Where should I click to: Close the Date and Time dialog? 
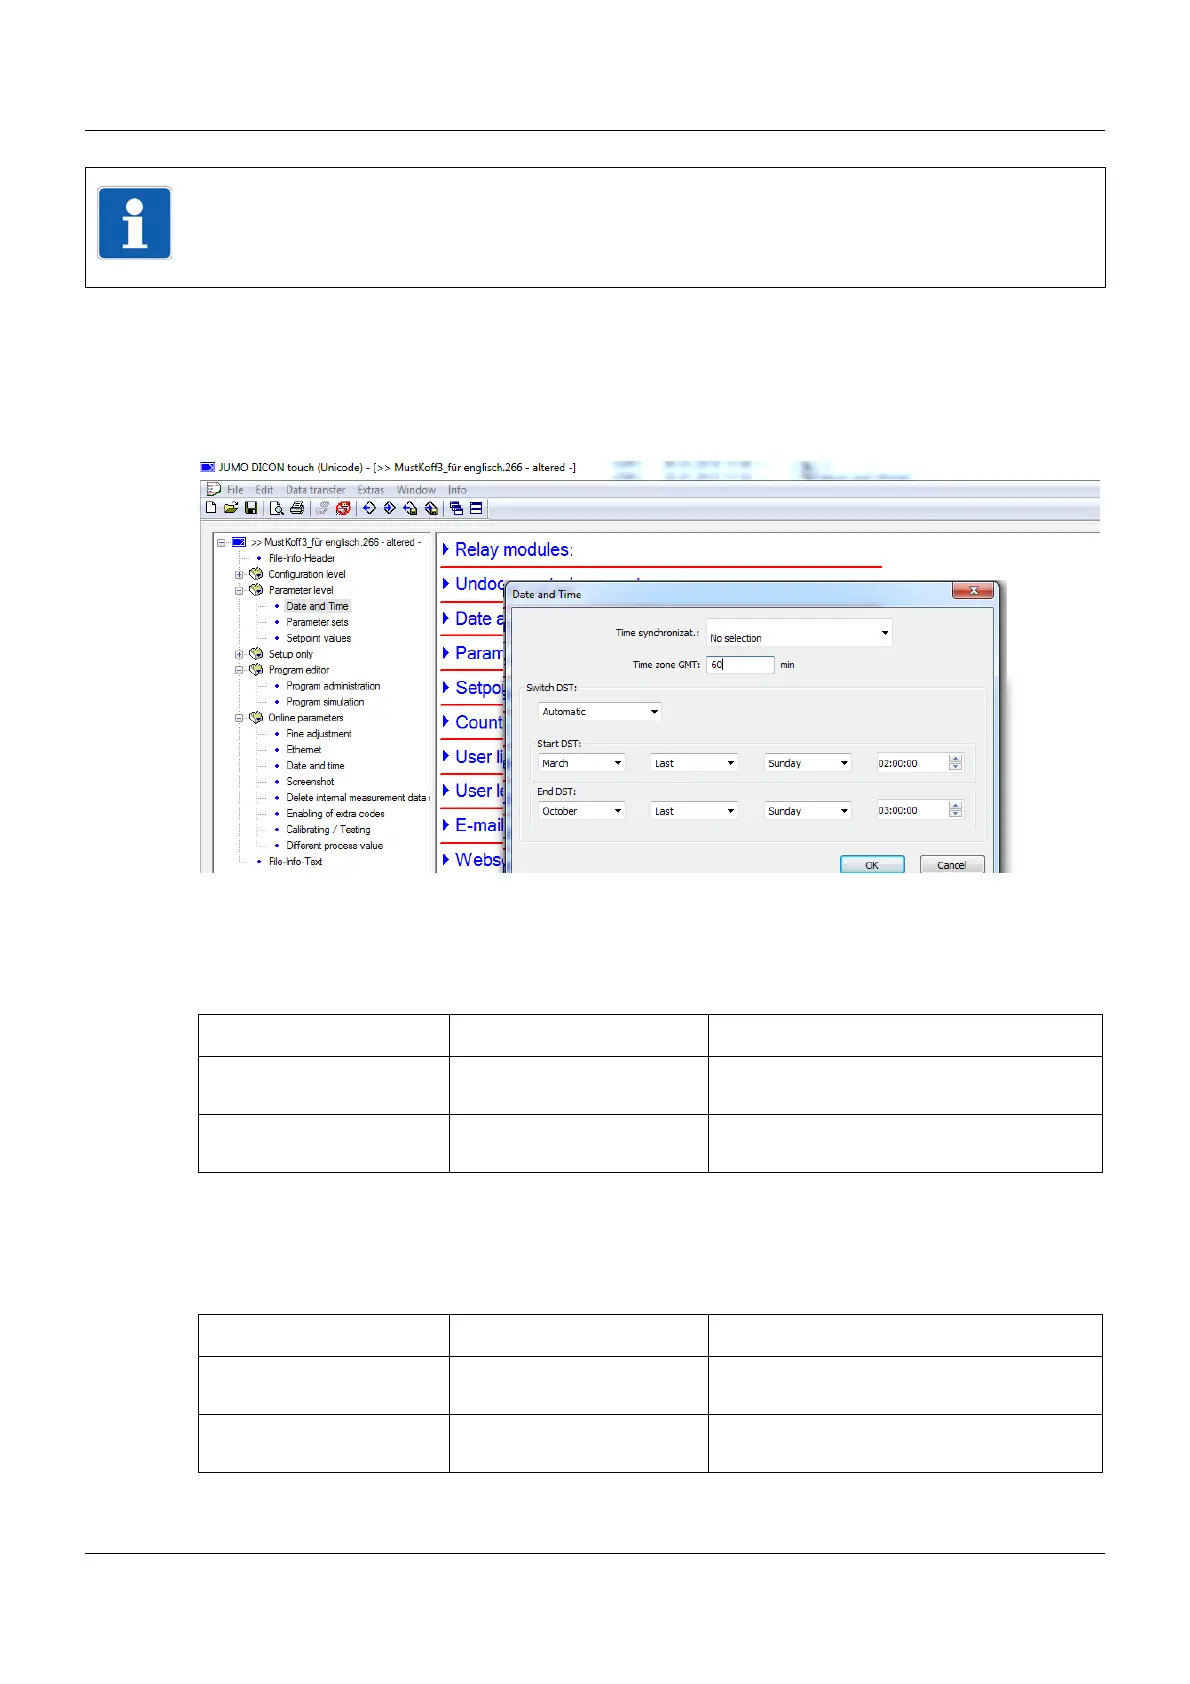pos(972,591)
